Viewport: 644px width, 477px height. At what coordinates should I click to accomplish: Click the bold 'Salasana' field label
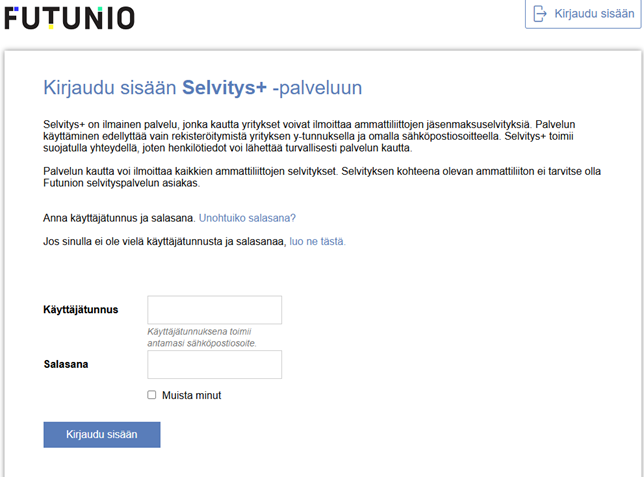(66, 364)
